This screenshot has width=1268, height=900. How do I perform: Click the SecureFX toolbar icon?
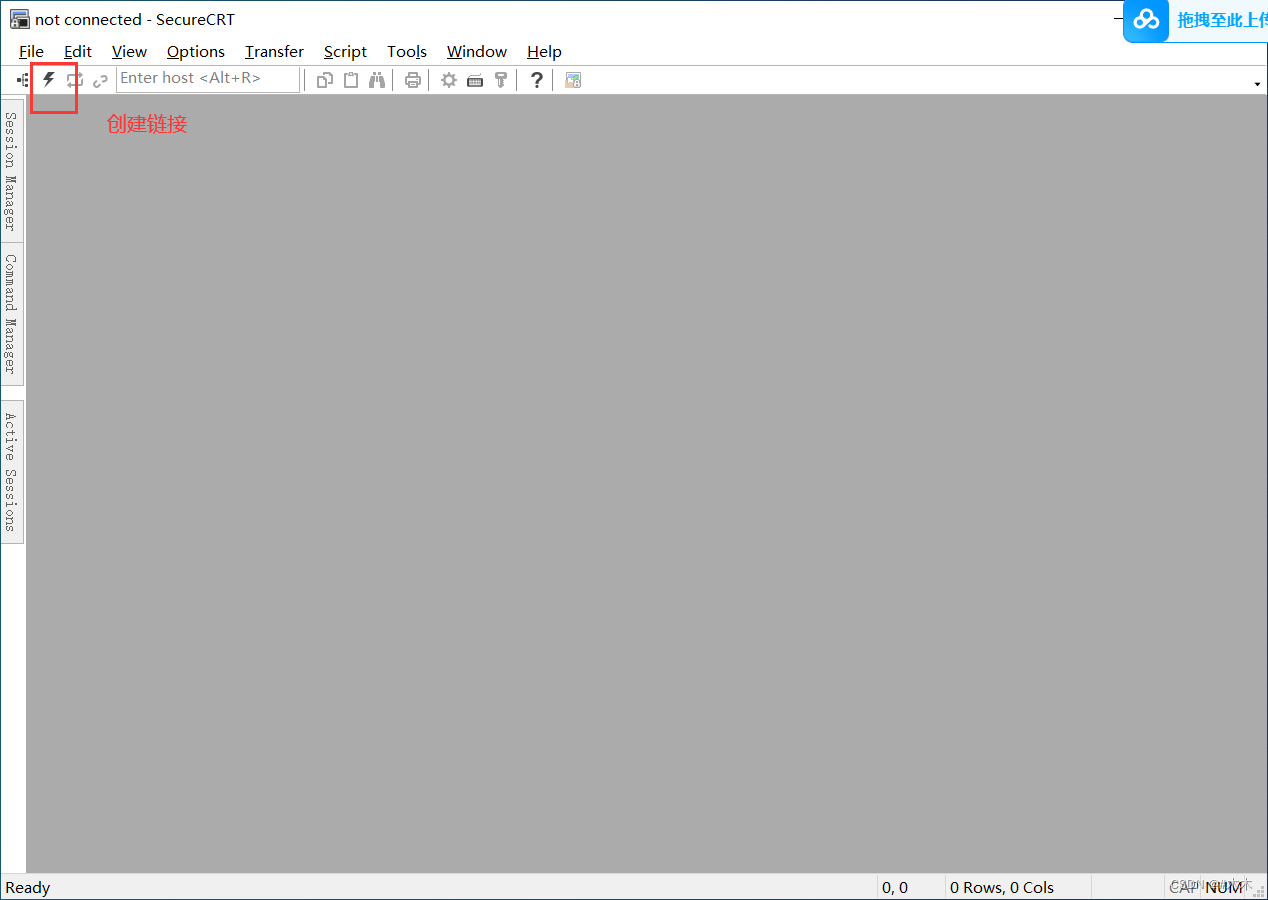click(573, 80)
